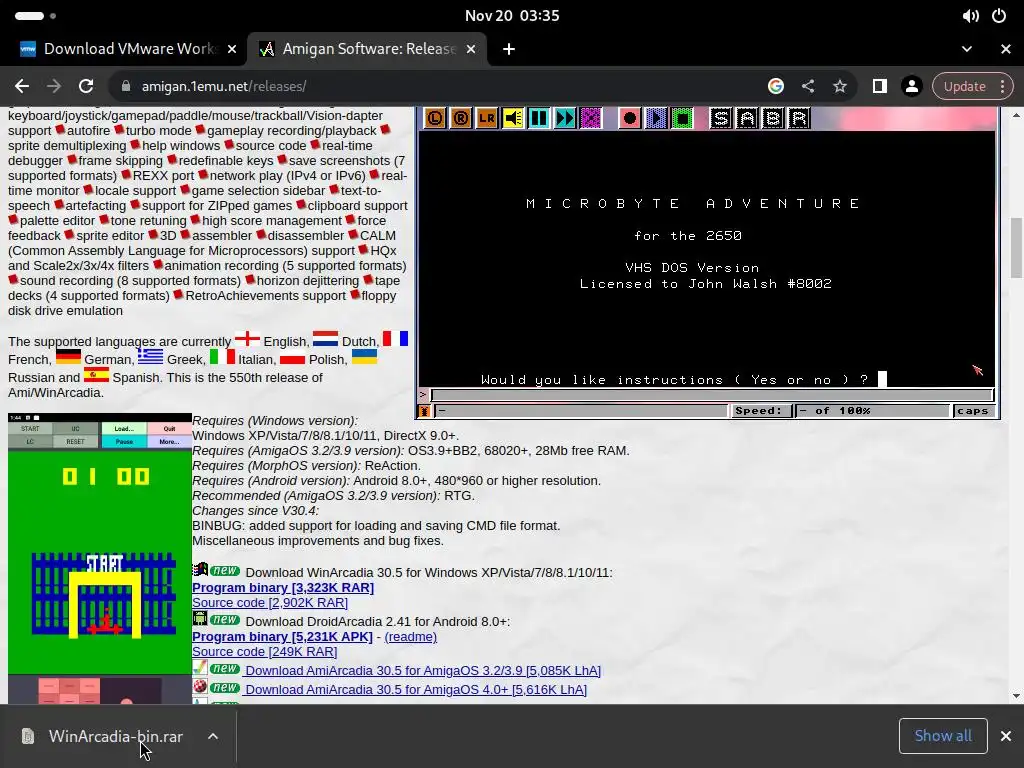The image size is (1024, 768).
Task: Click the purple dithered icon in emulator toolbar
Action: pyautogui.click(x=591, y=118)
